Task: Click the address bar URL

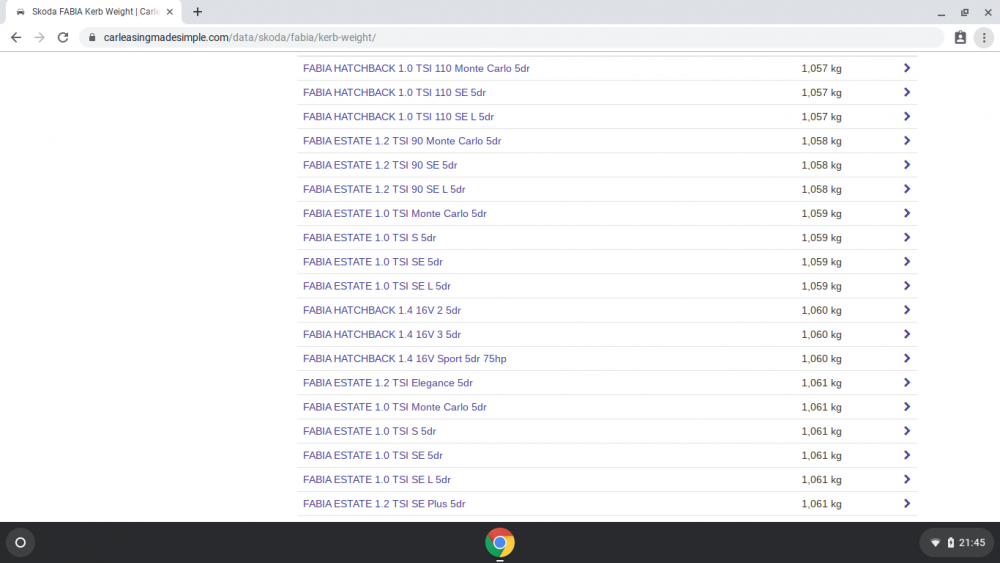Action: (x=240, y=38)
